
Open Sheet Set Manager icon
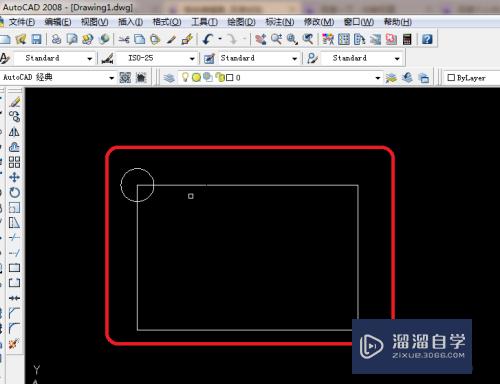(x=375, y=39)
